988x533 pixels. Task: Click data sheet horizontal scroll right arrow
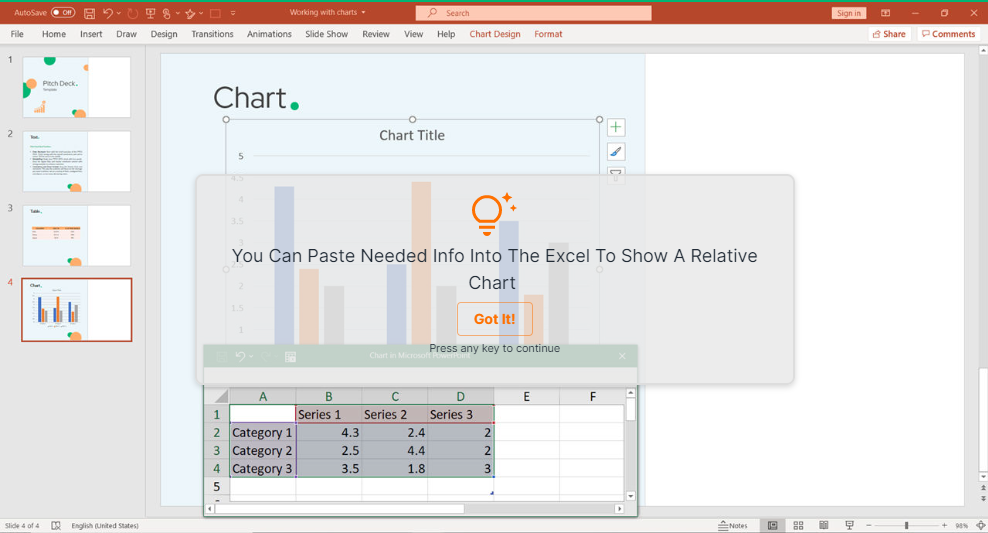coord(619,508)
